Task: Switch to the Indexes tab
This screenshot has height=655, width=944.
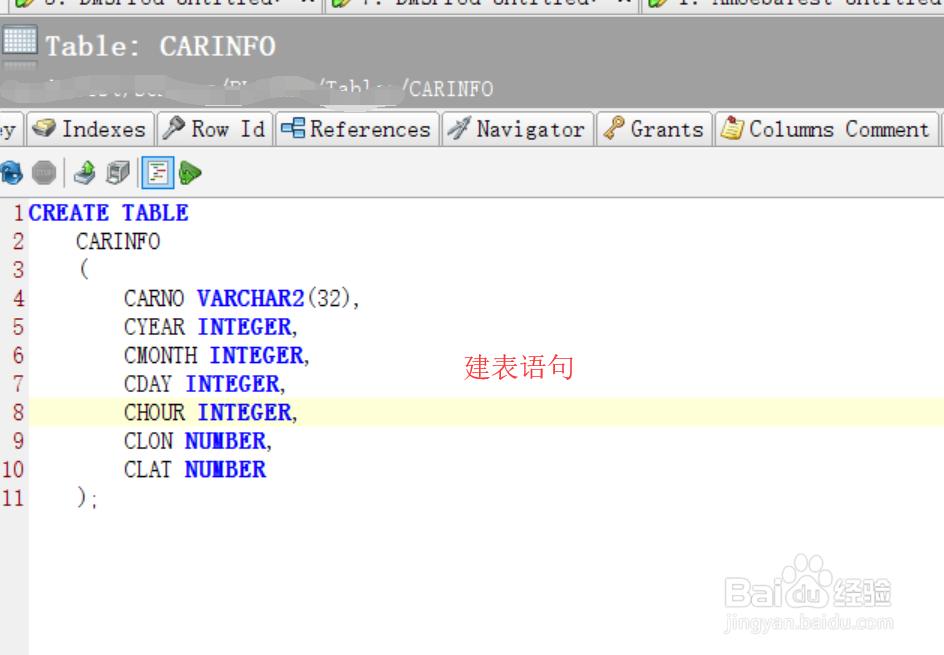Action: pos(89,129)
